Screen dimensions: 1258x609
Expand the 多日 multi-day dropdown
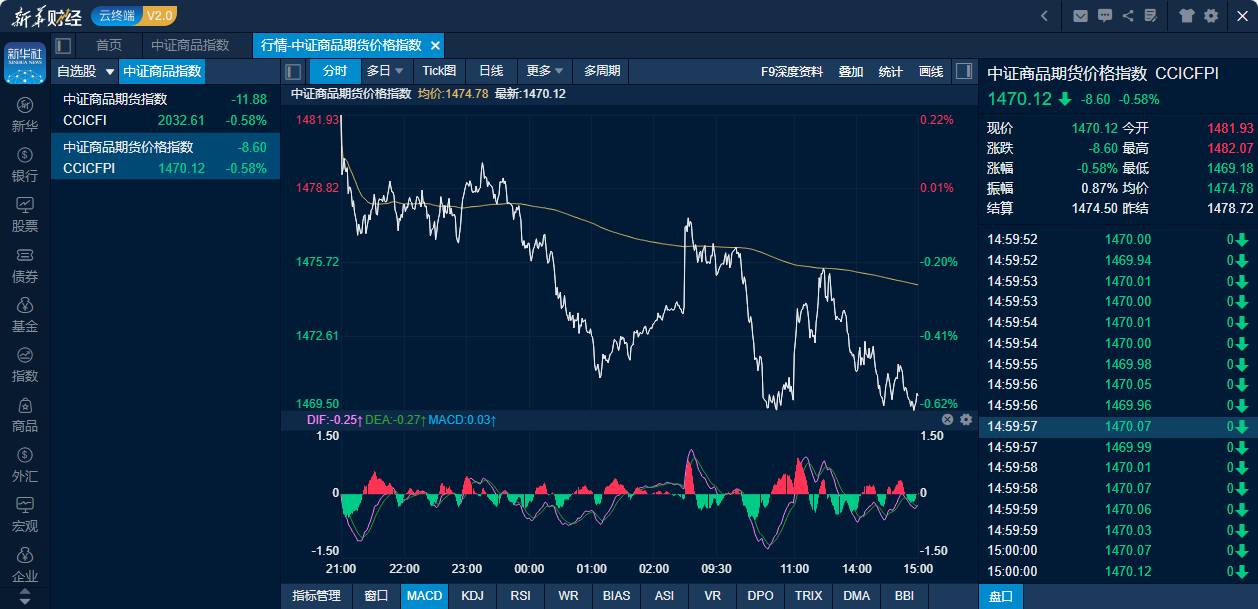click(399, 71)
